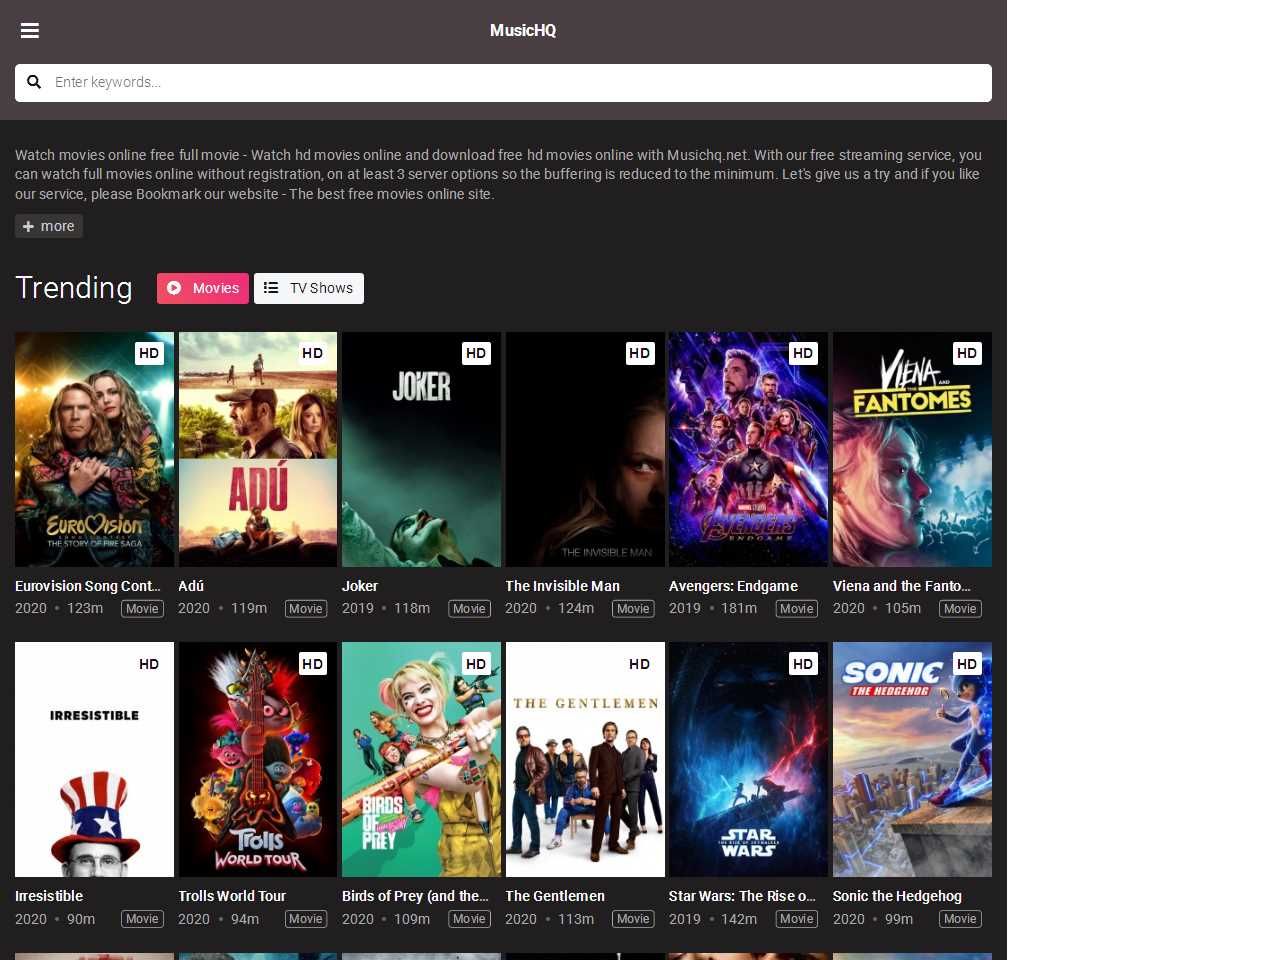The width and height of the screenshot is (1280, 960).
Task: Open the Trolls World Tour poster
Action: pyautogui.click(x=258, y=760)
